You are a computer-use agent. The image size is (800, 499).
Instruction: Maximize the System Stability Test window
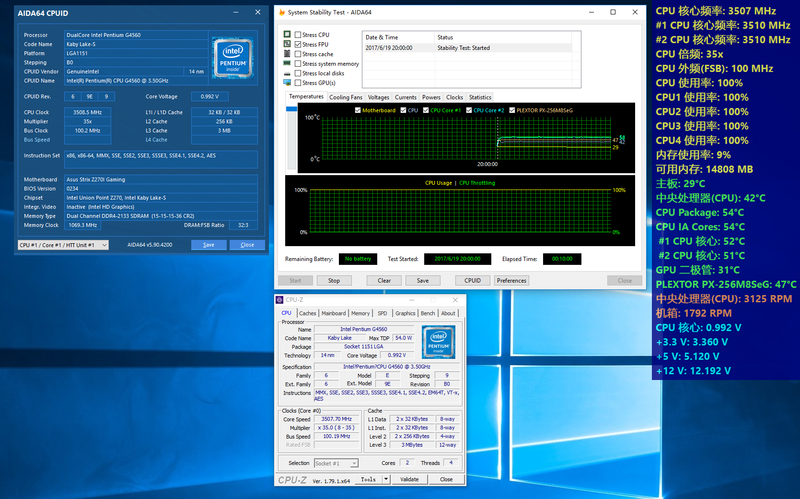(x=613, y=12)
